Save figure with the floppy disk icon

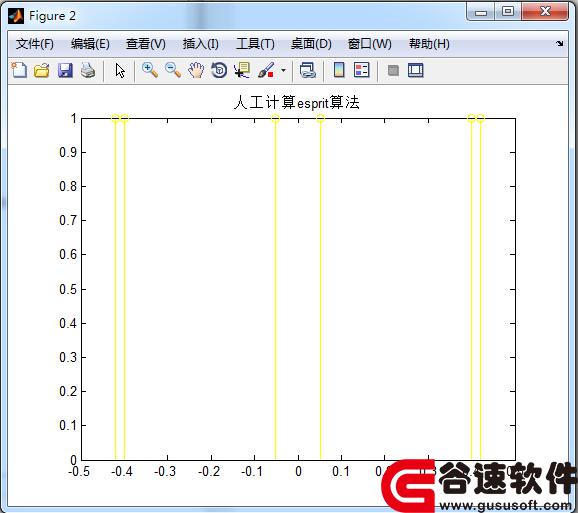point(65,70)
